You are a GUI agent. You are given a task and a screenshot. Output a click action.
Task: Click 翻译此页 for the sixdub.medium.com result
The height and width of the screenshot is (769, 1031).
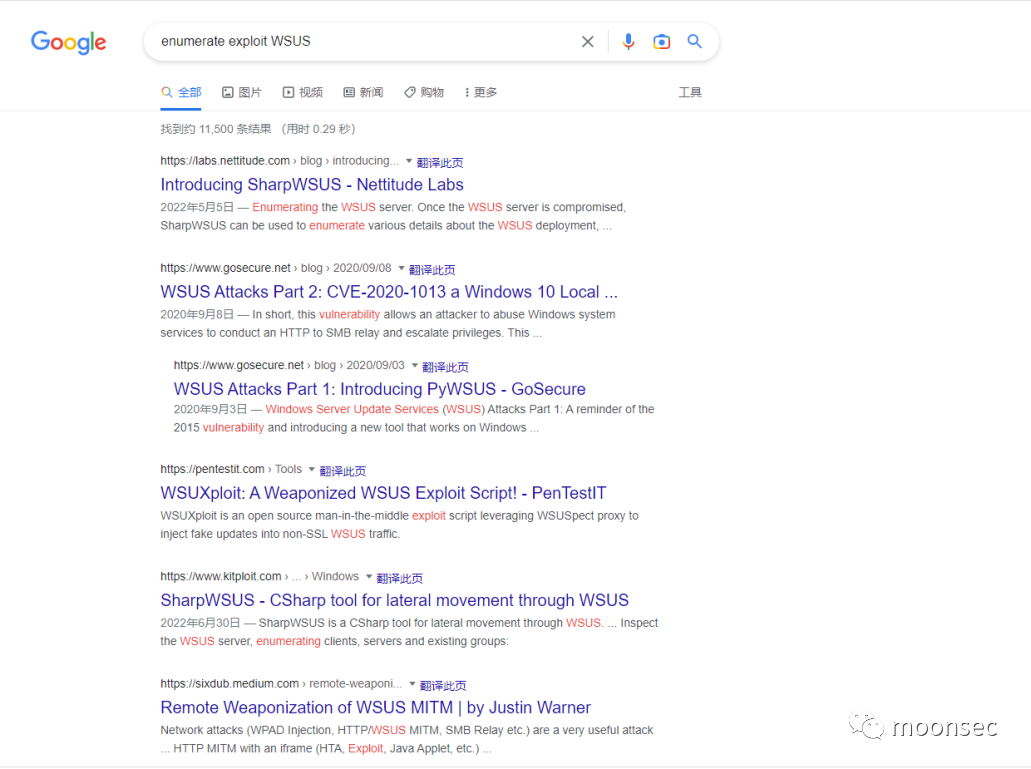pyautogui.click(x=443, y=686)
